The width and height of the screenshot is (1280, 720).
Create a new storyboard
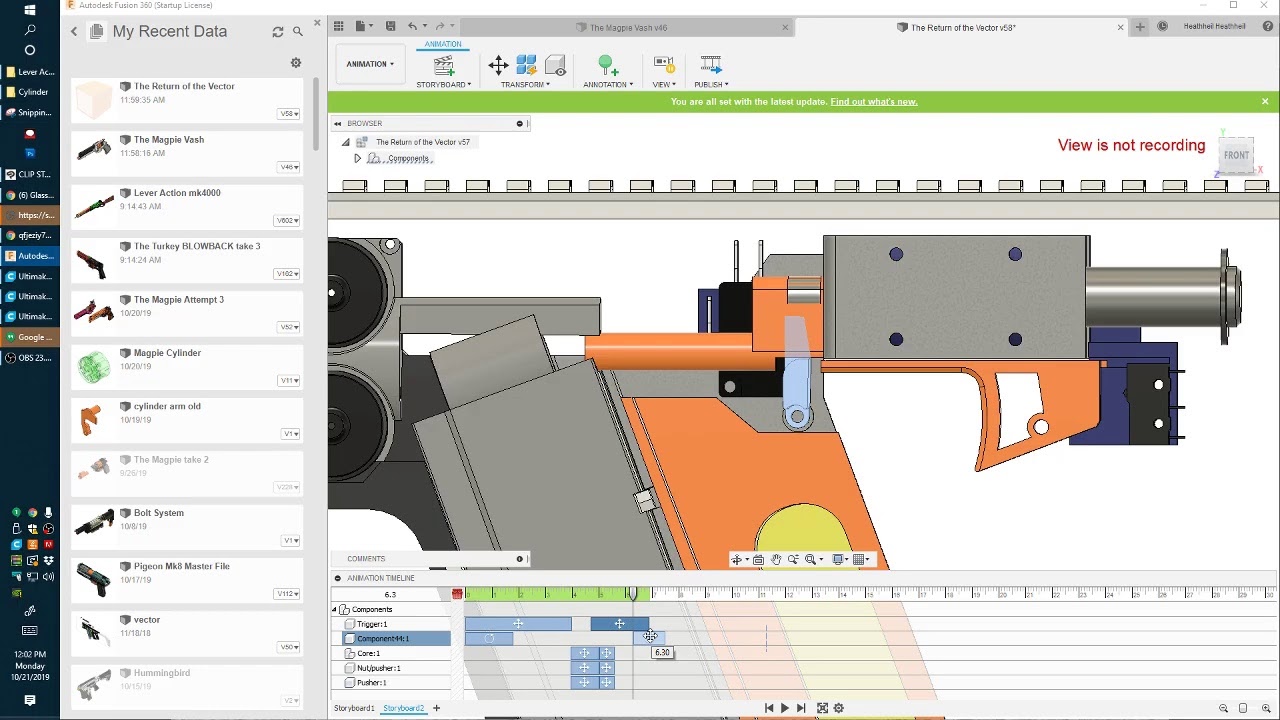tap(444, 66)
